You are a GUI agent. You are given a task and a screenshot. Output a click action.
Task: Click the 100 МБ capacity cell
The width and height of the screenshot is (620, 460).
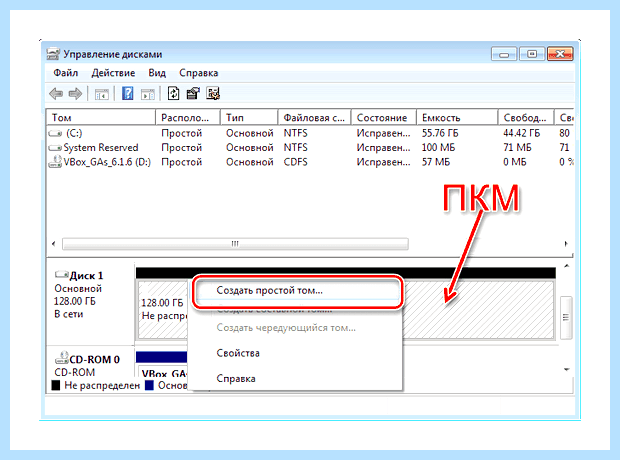[438, 148]
